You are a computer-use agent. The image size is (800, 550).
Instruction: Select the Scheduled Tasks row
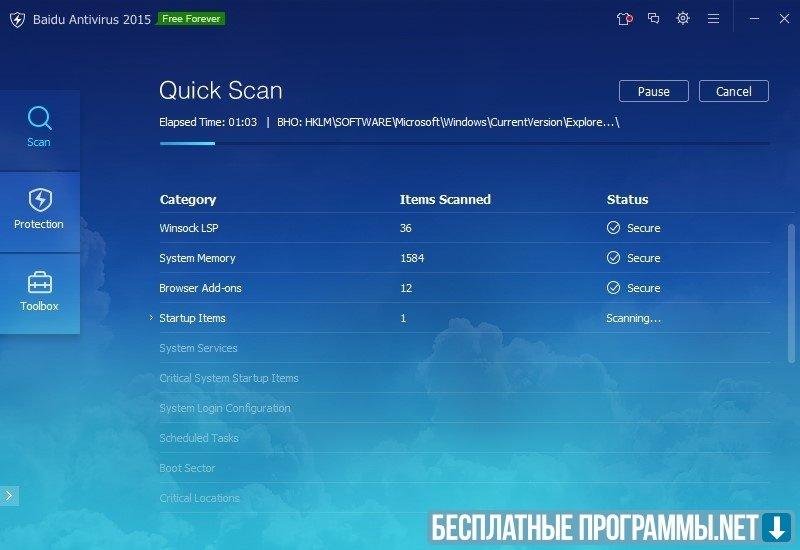pyautogui.click(x=464, y=438)
